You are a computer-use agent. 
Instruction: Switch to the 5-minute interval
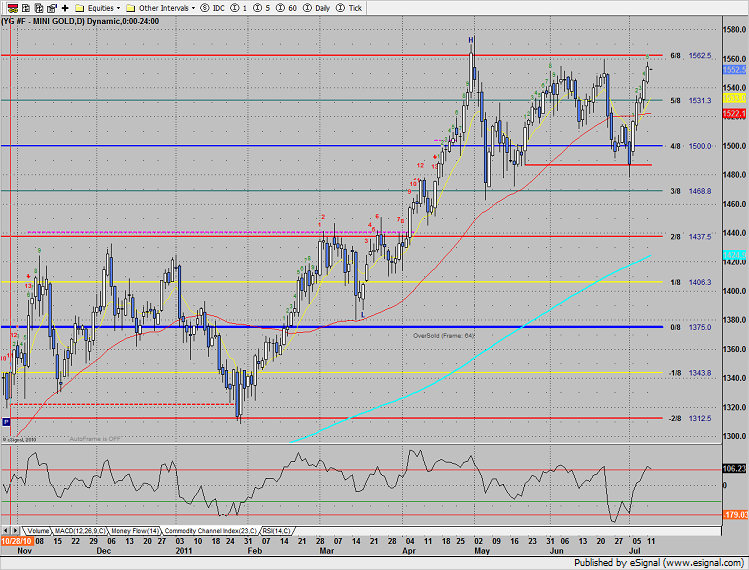[261, 8]
